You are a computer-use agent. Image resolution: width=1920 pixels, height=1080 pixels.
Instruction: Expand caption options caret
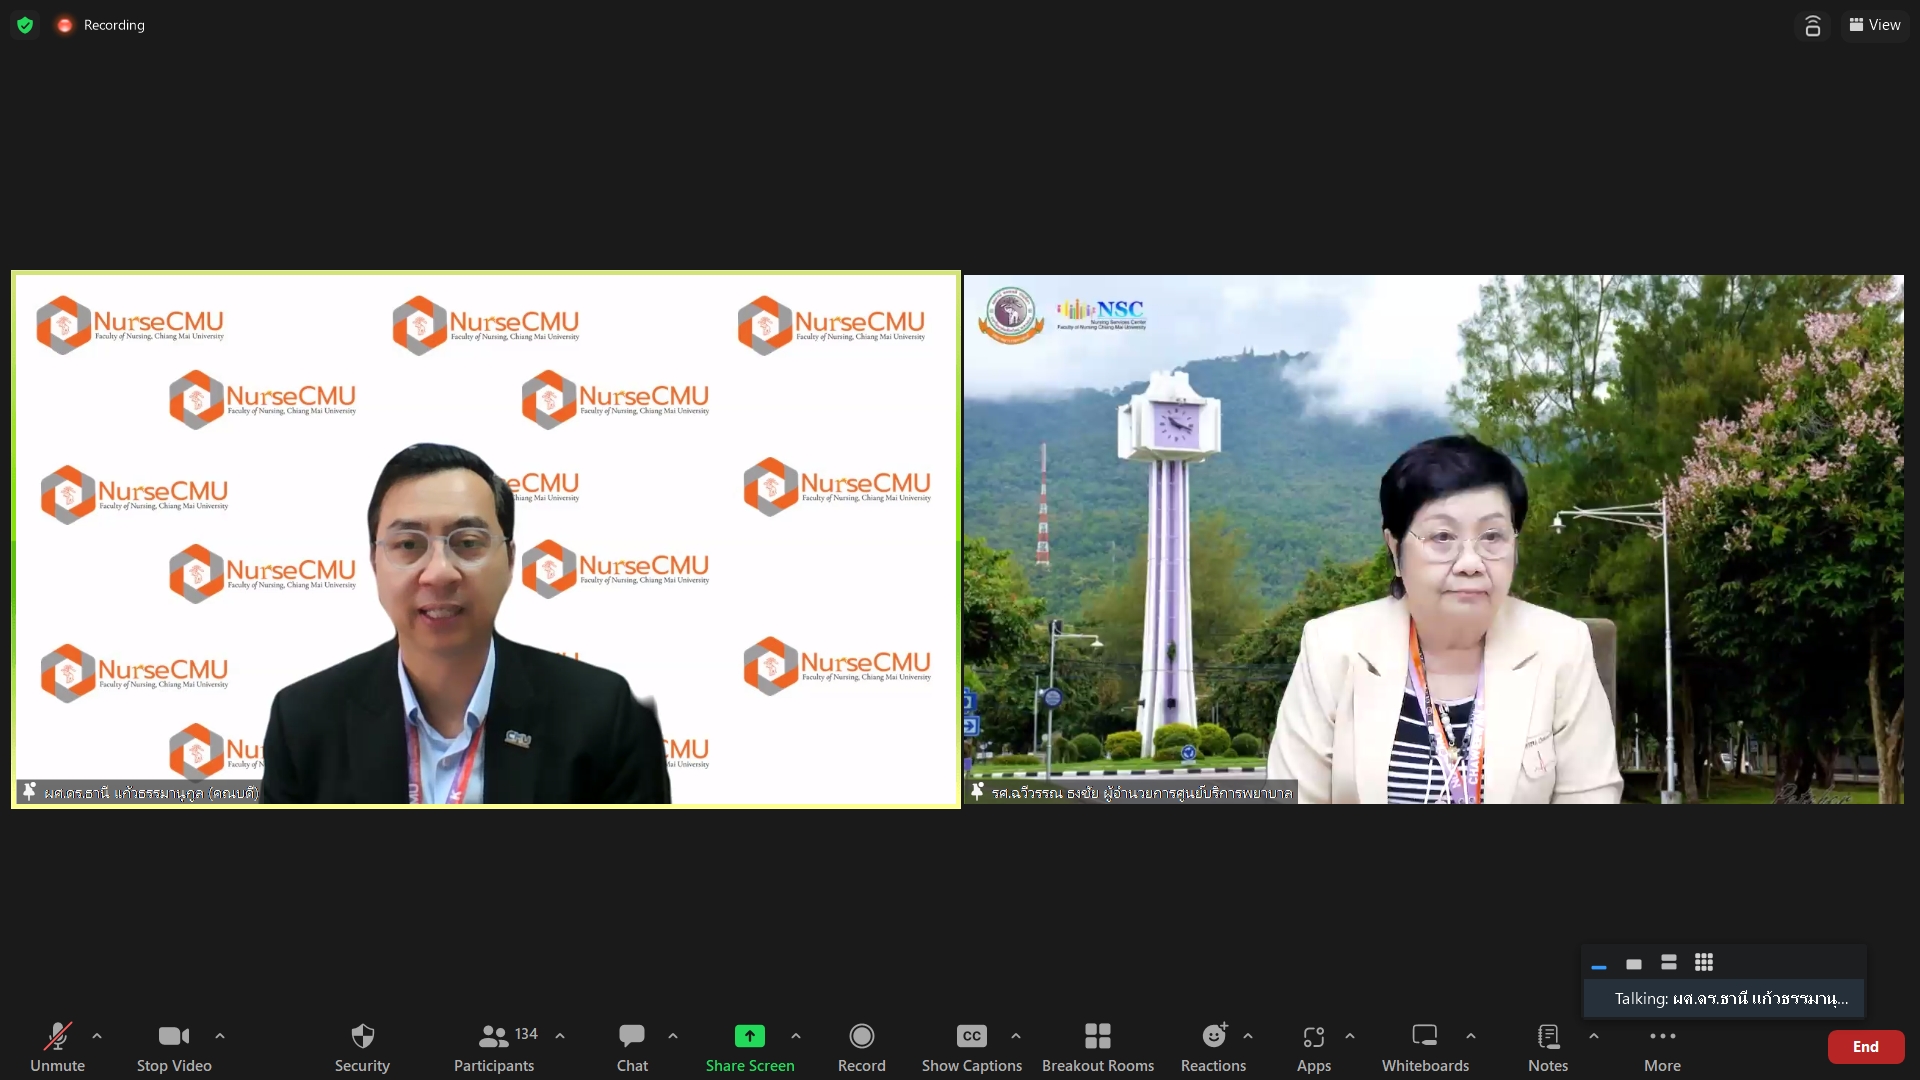pos(1016,1036)
